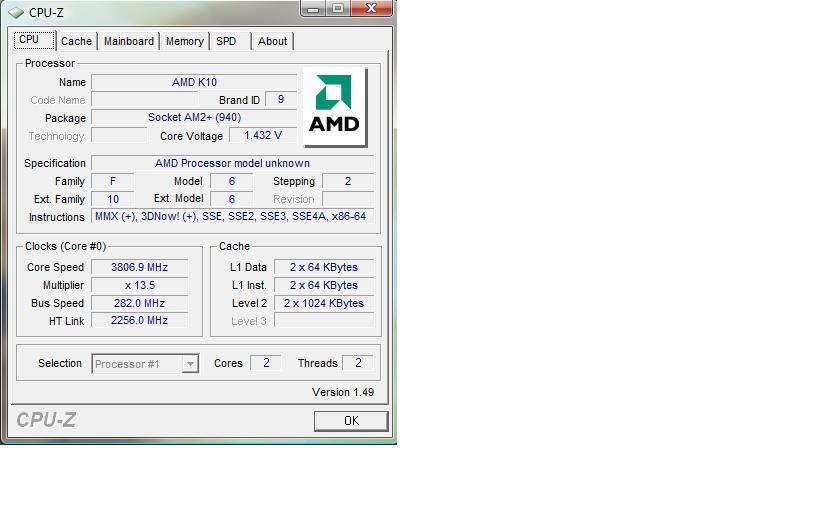Click the Version 1.49 text
The width and height of the screenshot is (840, 525).
[x=343, y=392]
